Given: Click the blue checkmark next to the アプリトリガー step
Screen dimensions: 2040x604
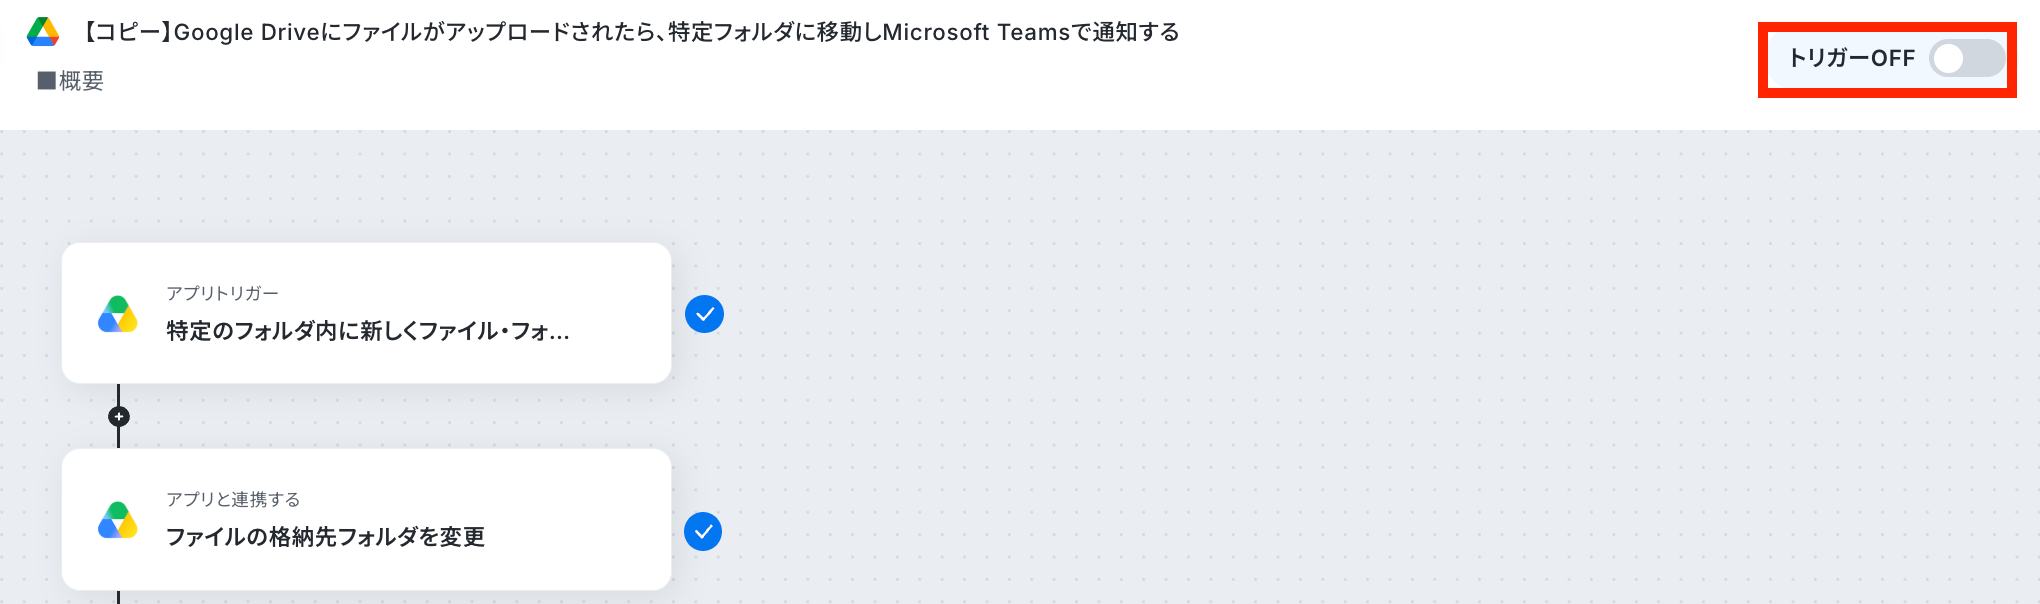Looking at the screenshot, I should tap(704, 314).
